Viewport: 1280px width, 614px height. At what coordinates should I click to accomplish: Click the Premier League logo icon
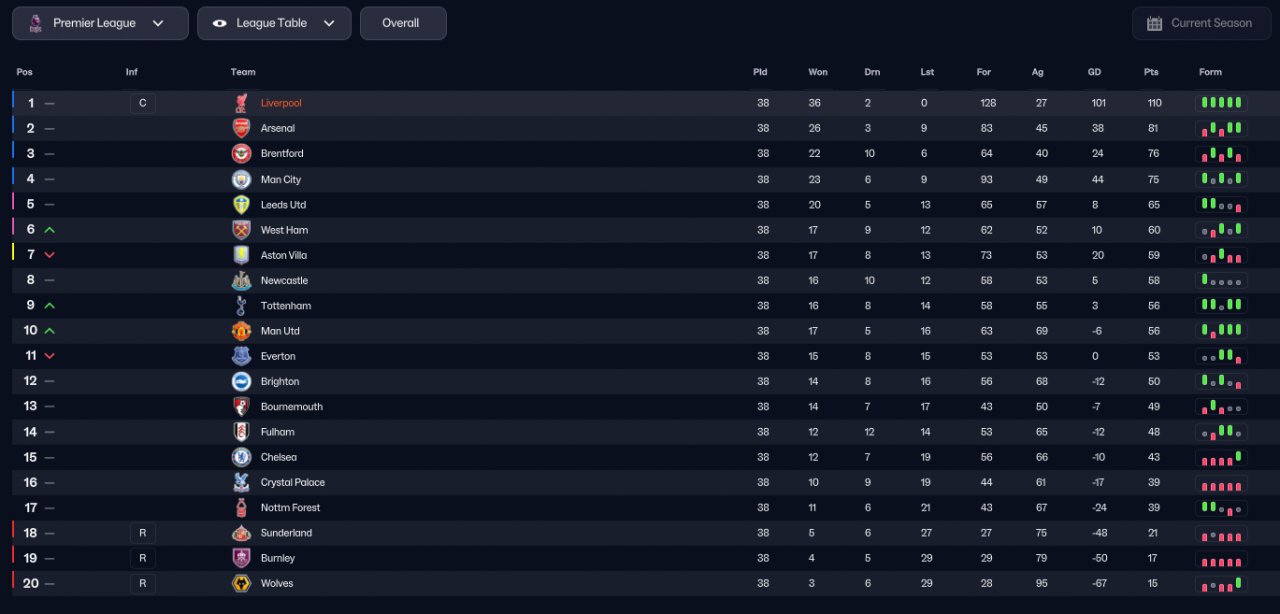pyautogui.click(x=36, y=23)
